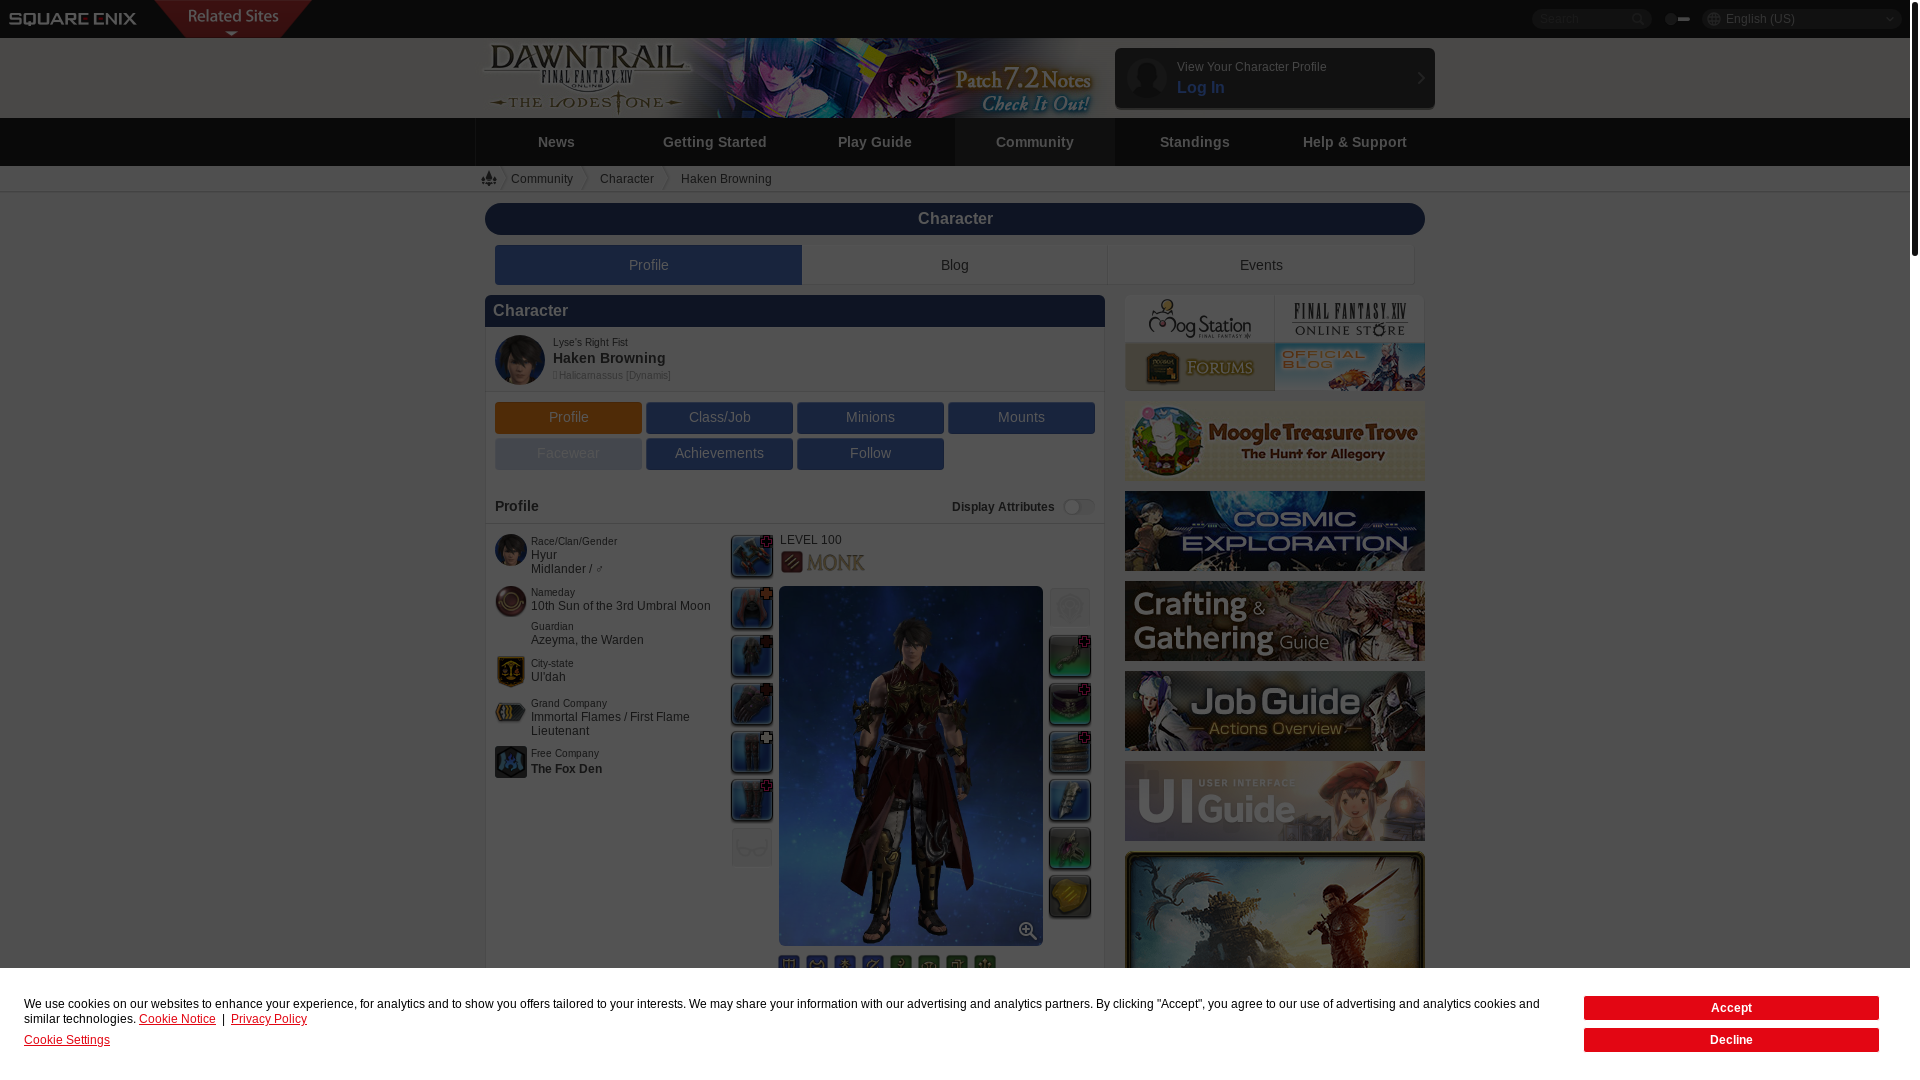
Task: Click the Monk job icon
Action: coord(792,562)
